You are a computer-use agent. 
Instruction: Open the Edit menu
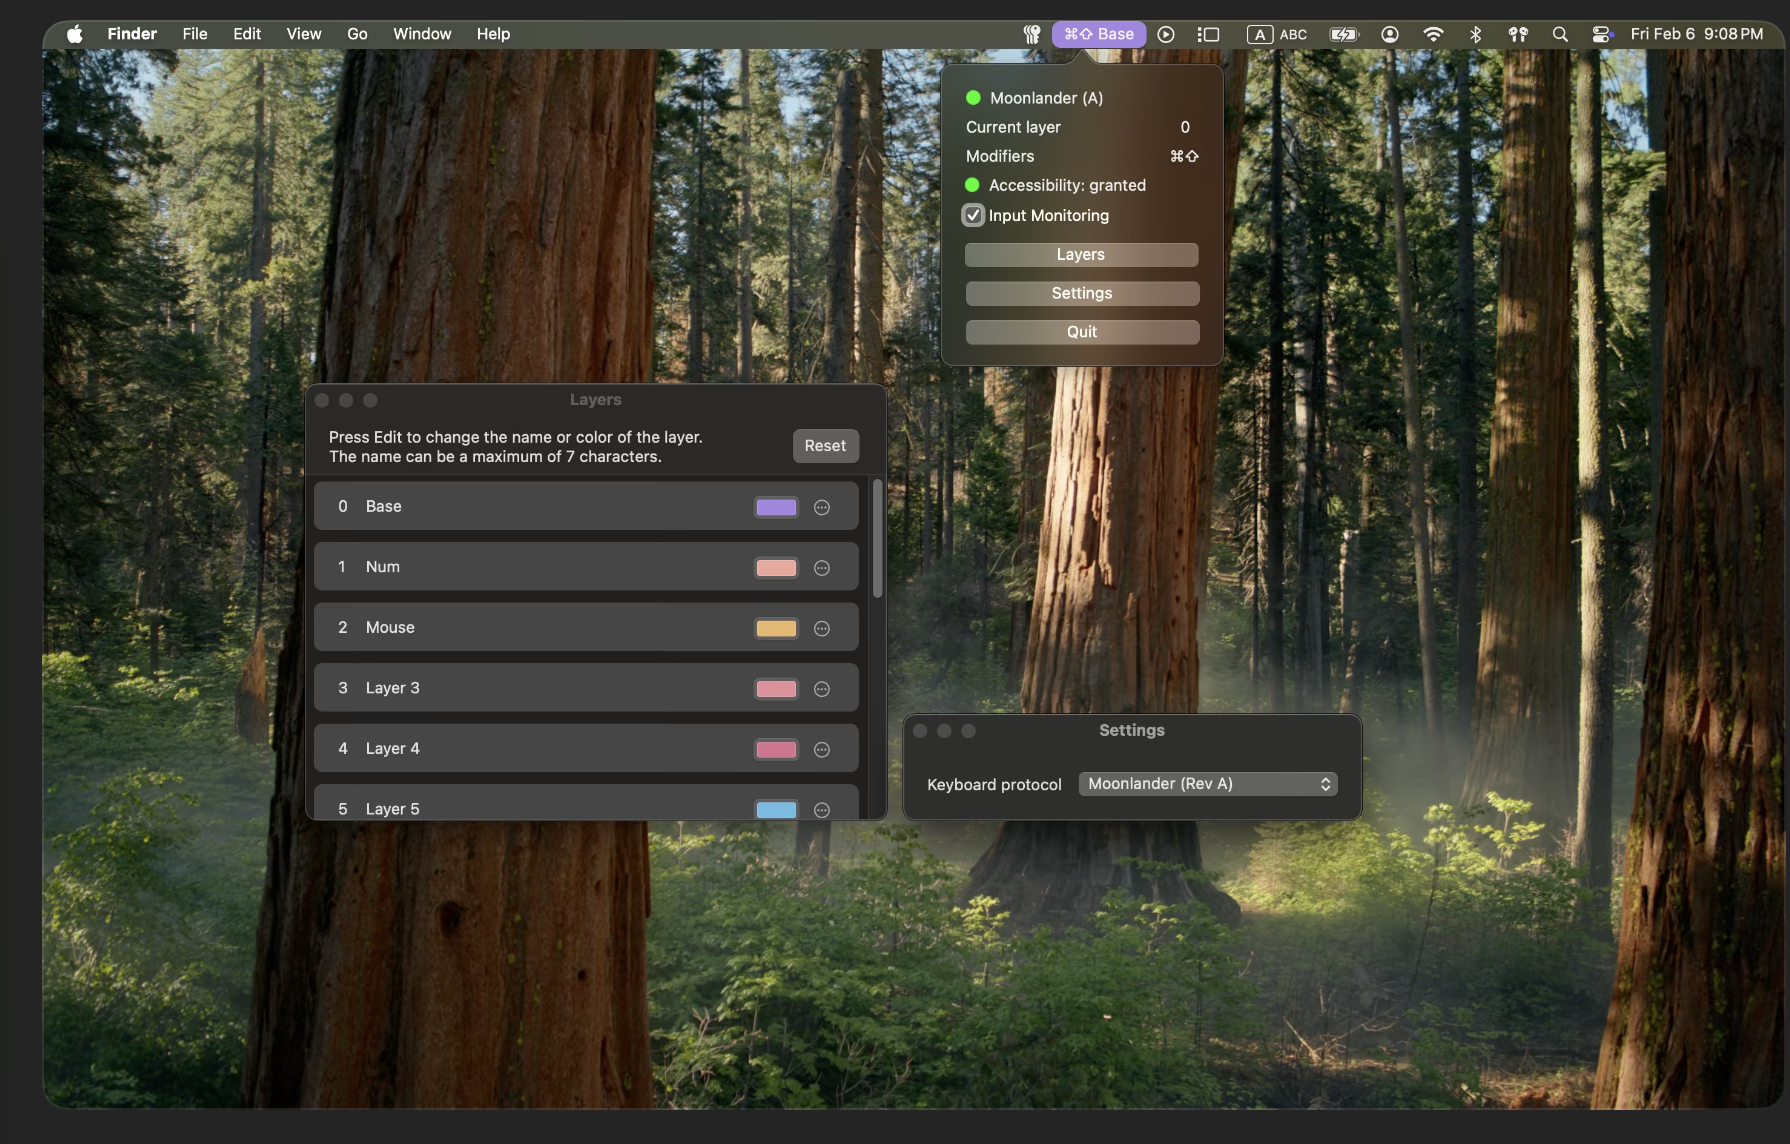(247, 34)
